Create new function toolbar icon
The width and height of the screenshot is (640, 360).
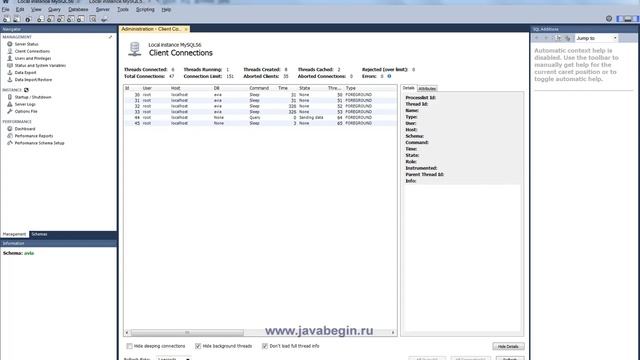point(81,19)
